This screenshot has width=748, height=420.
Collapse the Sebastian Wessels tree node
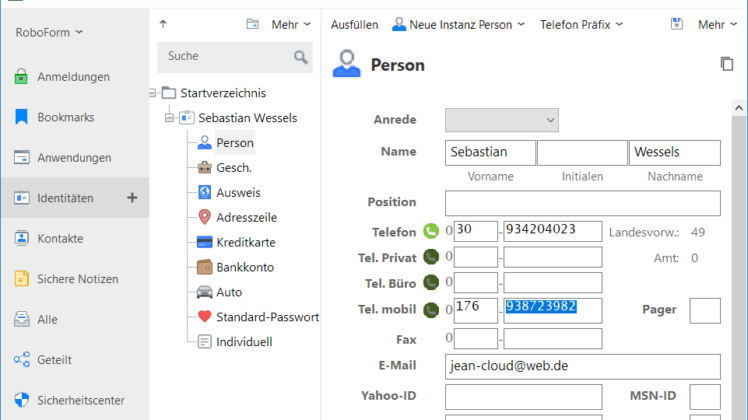pyautogui.click(x=169, y=117)
